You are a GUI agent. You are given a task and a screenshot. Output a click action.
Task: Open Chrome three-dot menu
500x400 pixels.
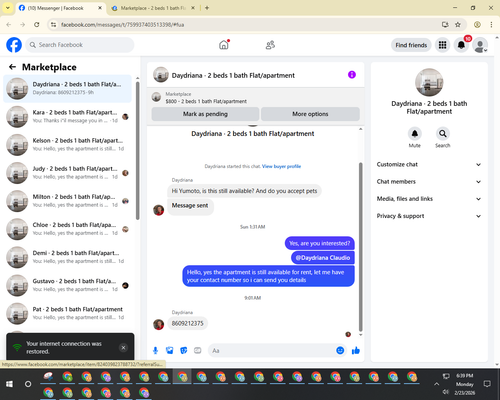pos(491,24)
